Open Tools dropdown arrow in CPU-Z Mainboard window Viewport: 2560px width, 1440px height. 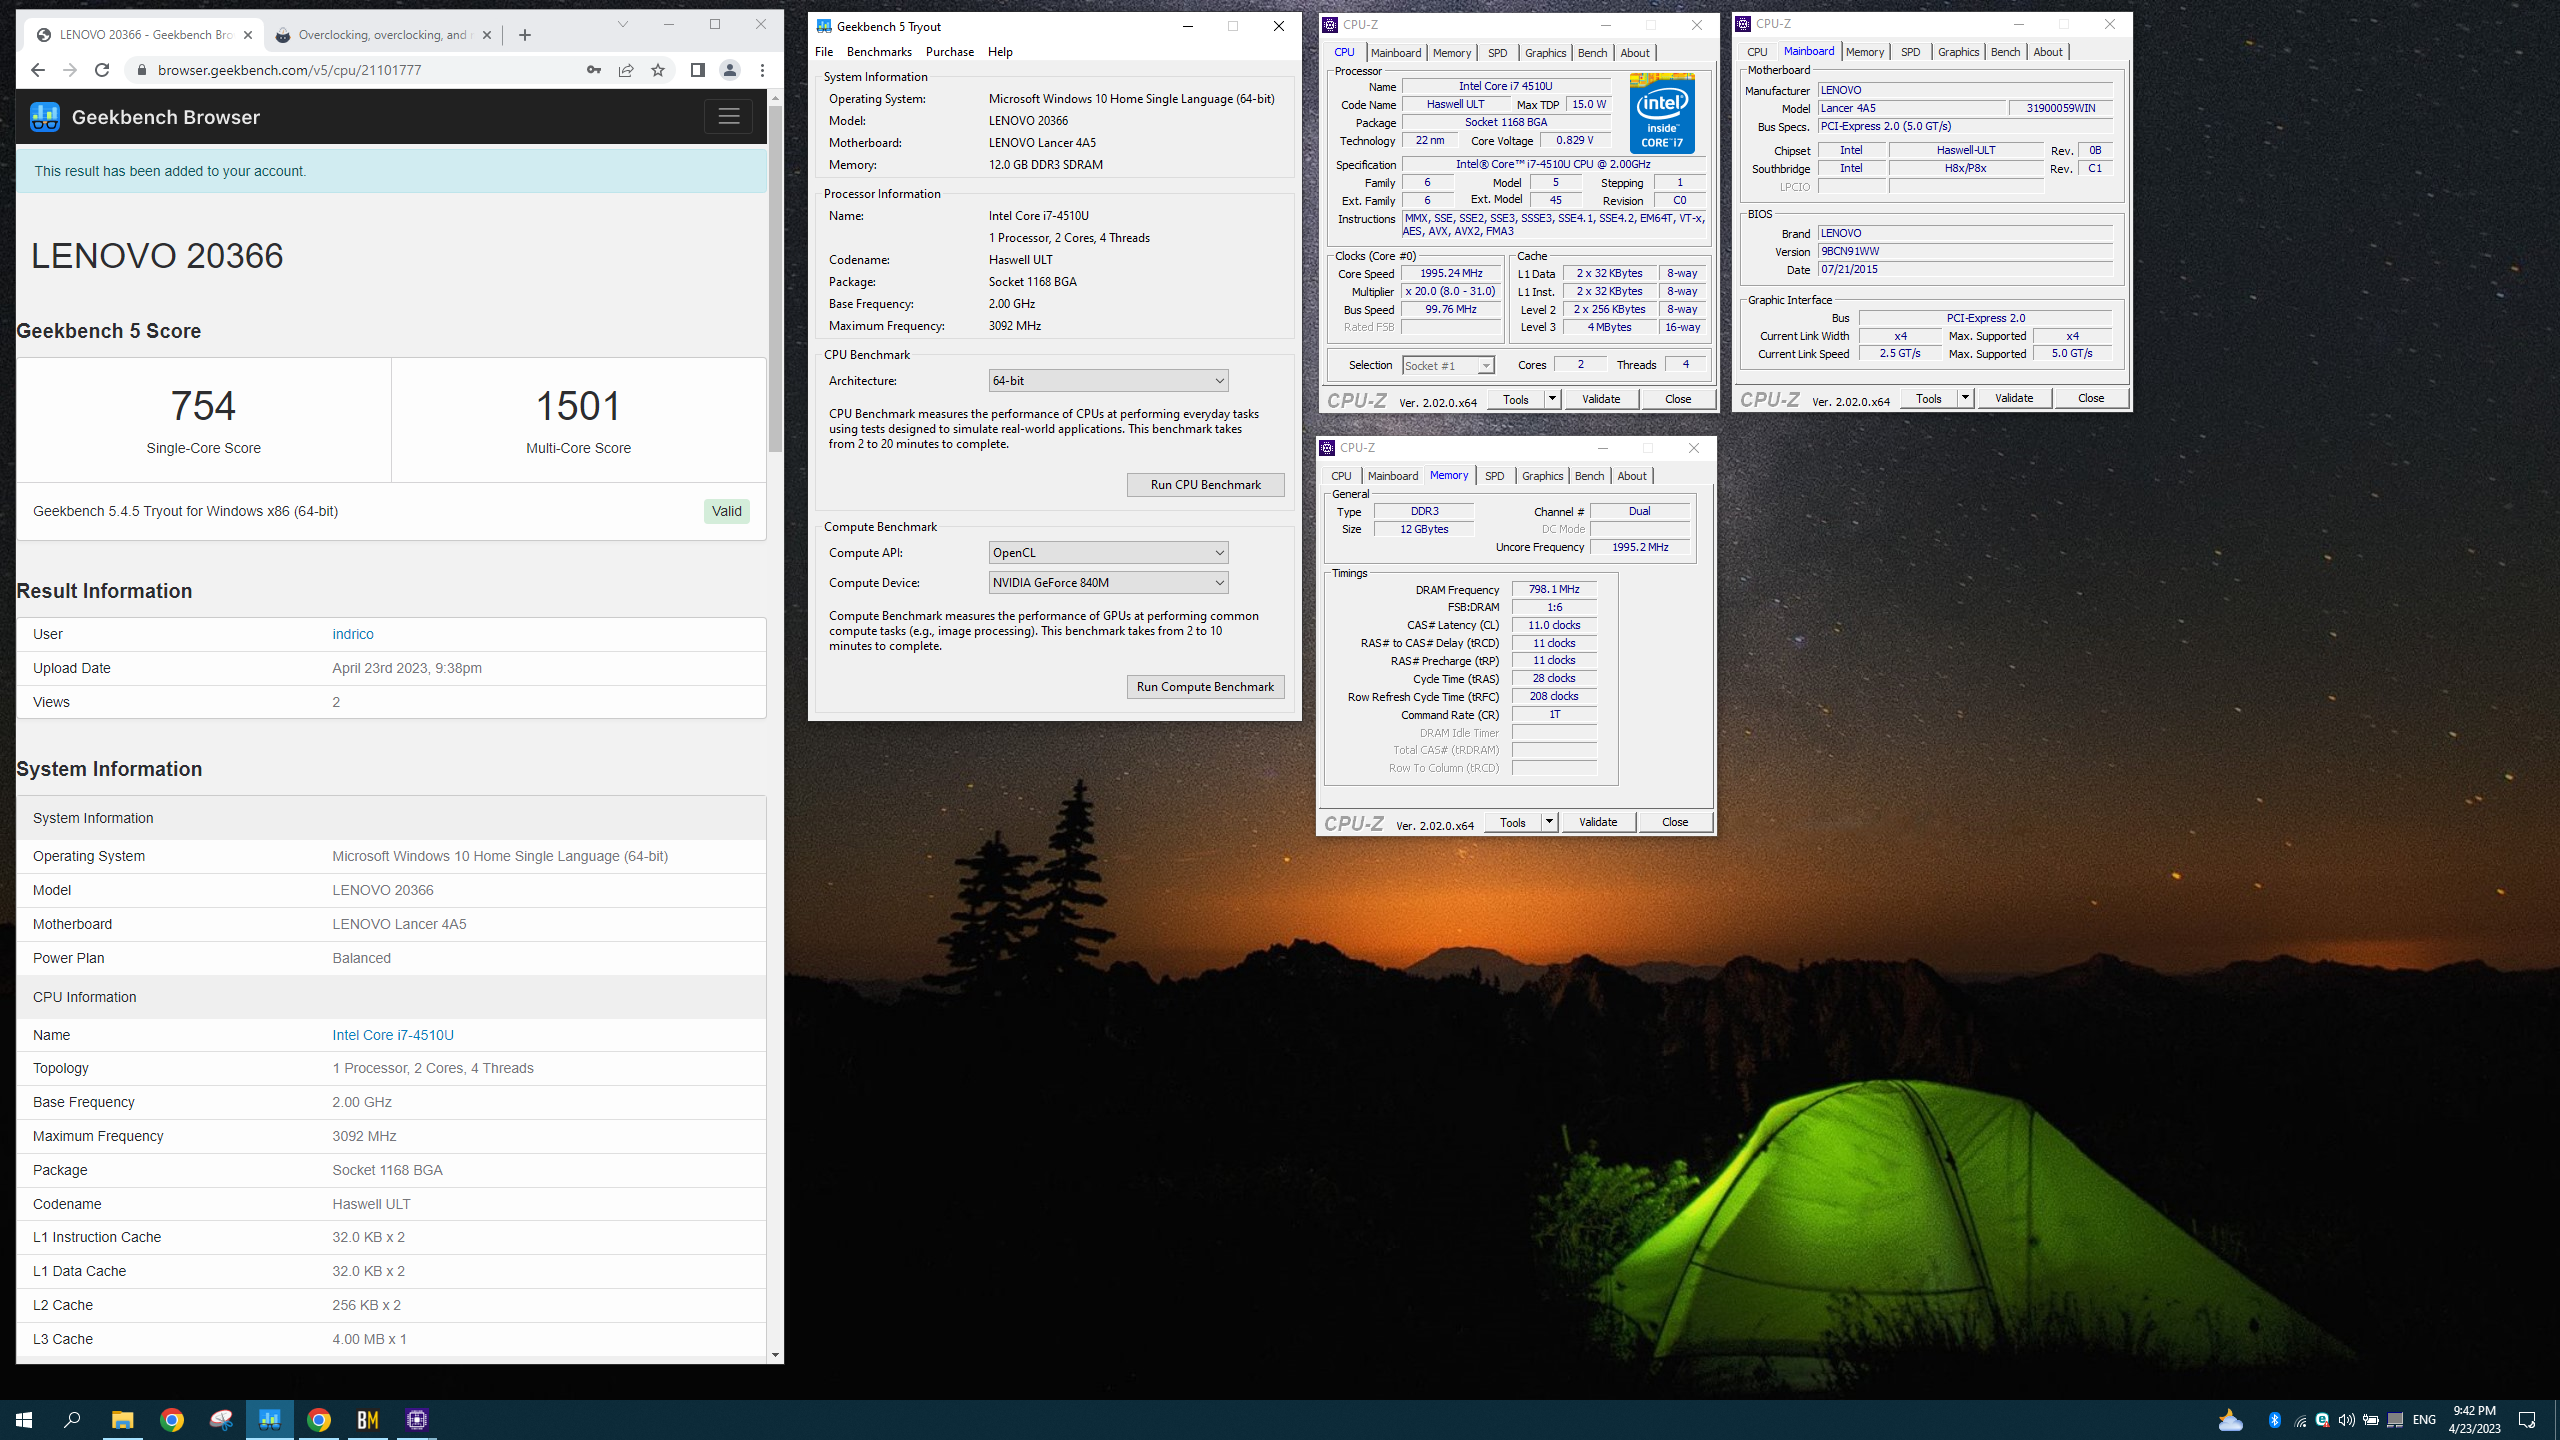point(1965,398)
